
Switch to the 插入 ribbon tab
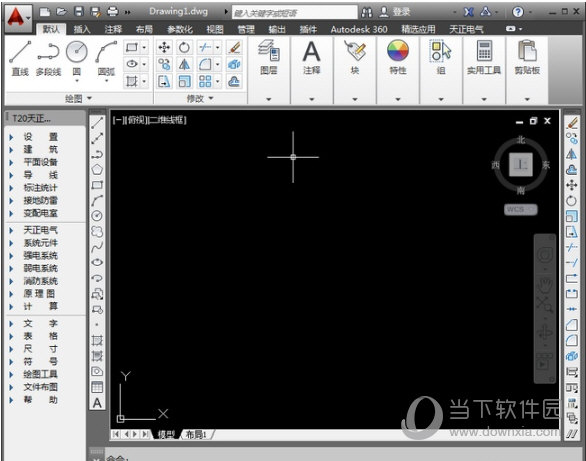(81, 29)
